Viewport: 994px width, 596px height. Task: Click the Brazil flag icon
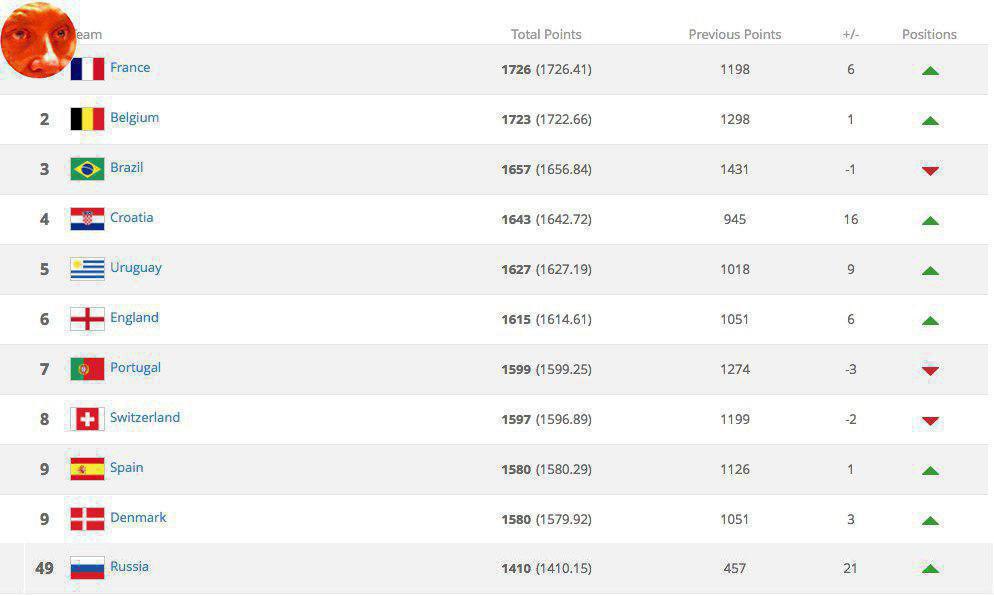click(87, 169)
